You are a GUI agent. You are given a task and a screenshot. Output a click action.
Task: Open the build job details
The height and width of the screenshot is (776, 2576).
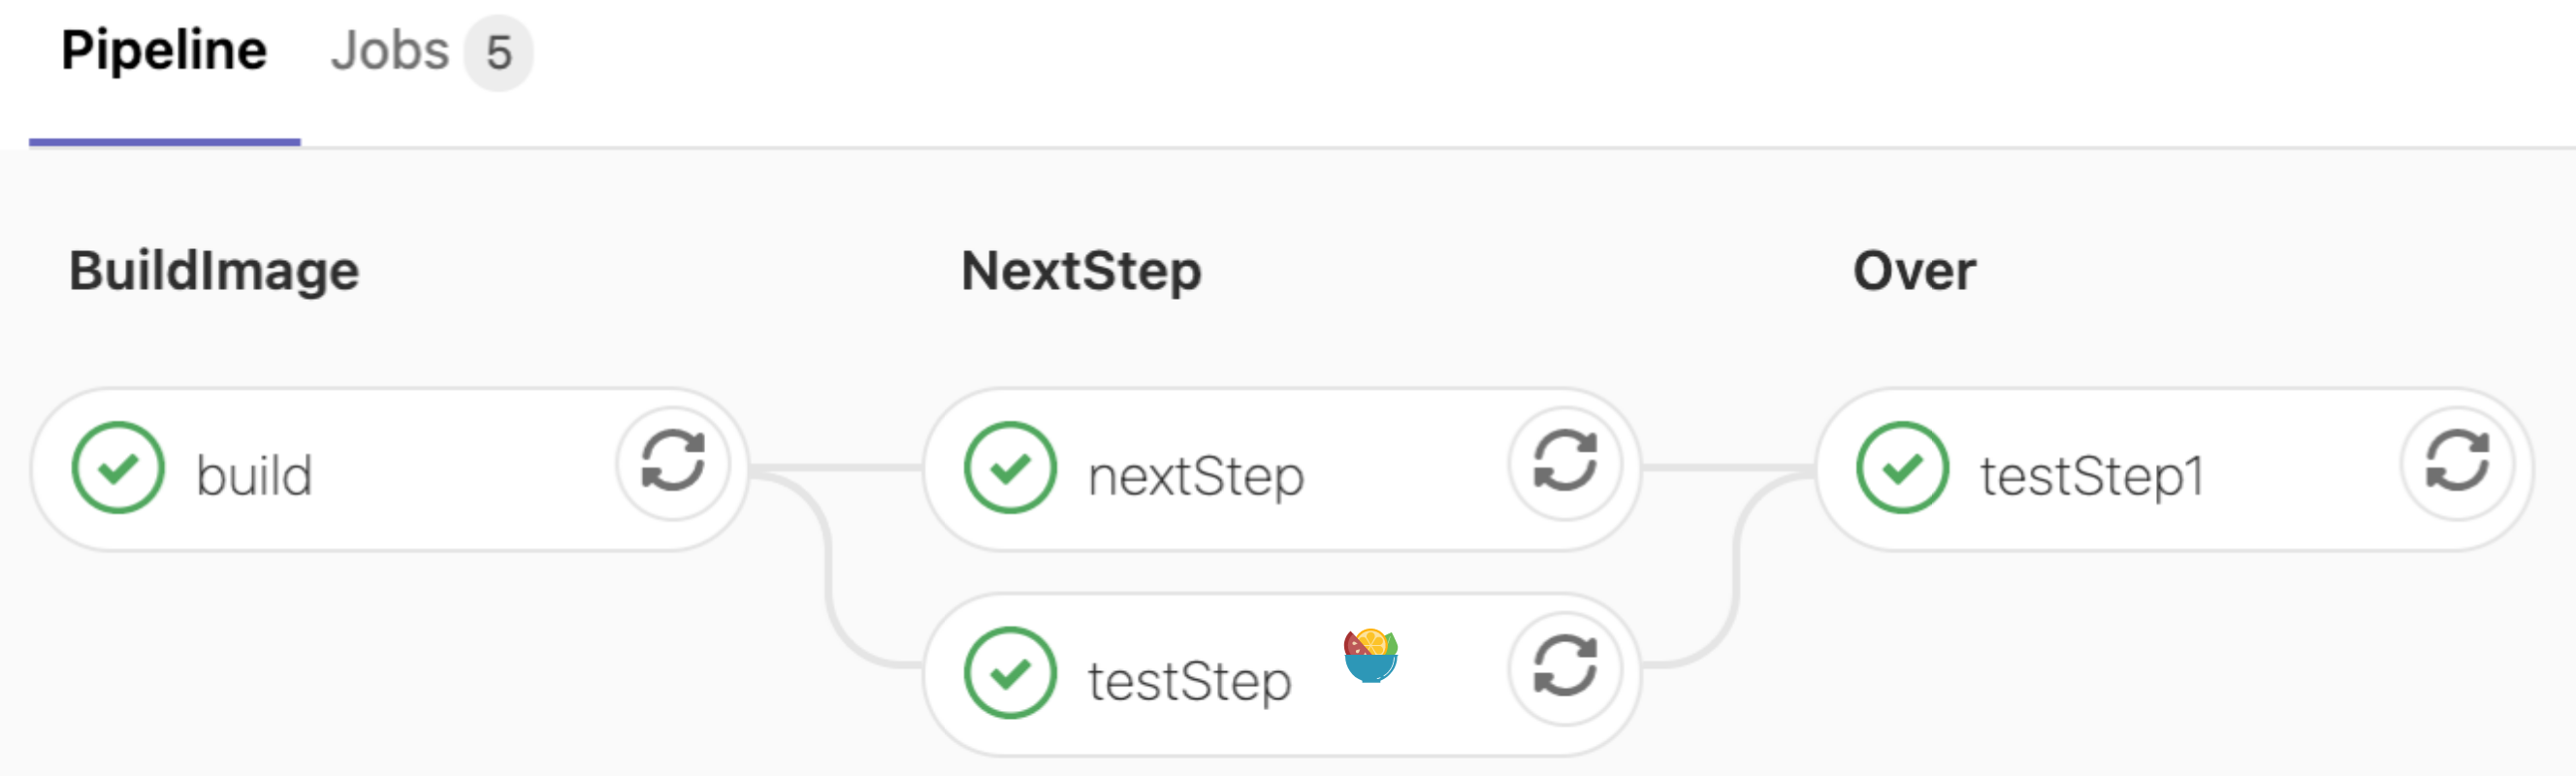[x=254, y=475]
